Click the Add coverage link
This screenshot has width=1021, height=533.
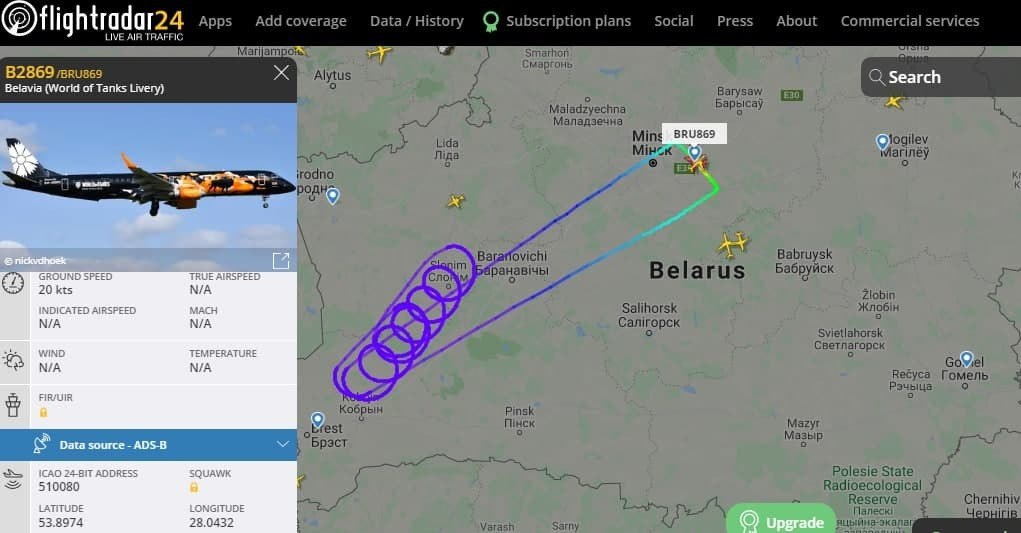301,21
